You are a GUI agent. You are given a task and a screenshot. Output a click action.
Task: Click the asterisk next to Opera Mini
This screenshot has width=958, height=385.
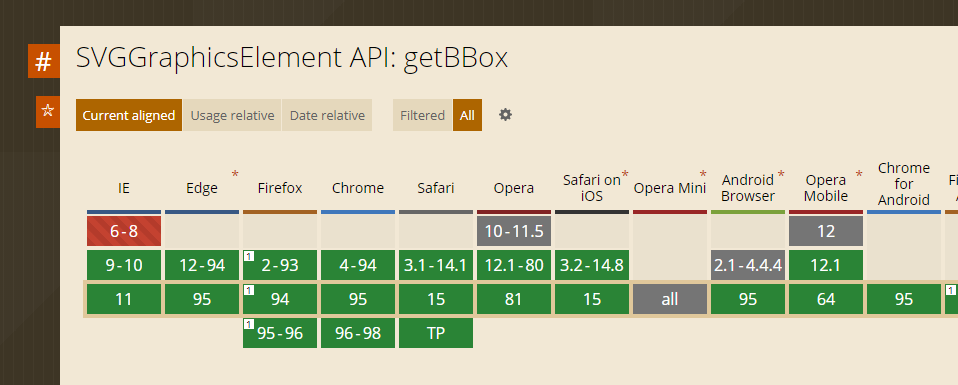(x=703, y=176)
